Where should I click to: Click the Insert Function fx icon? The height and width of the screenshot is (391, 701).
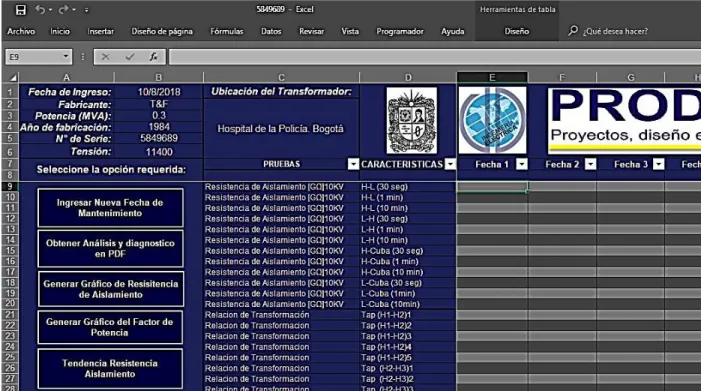pos(153,57)
